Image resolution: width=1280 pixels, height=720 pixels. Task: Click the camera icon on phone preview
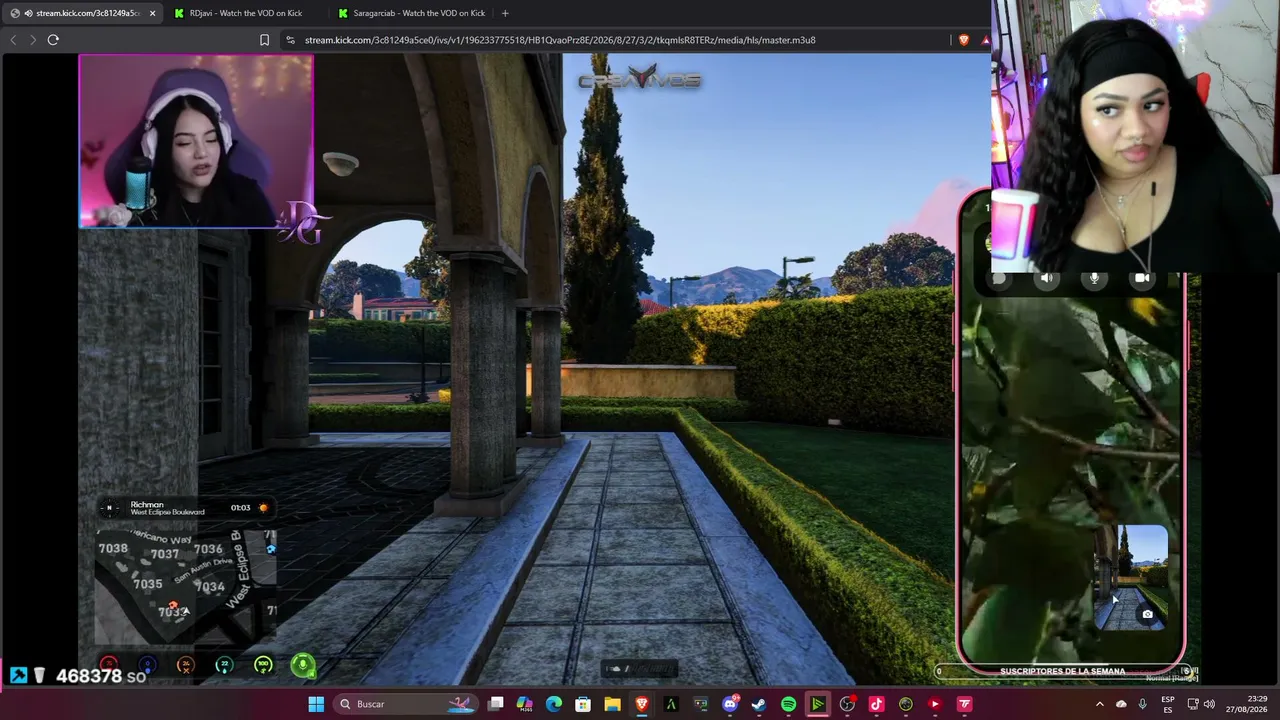tap(1147, 614)
